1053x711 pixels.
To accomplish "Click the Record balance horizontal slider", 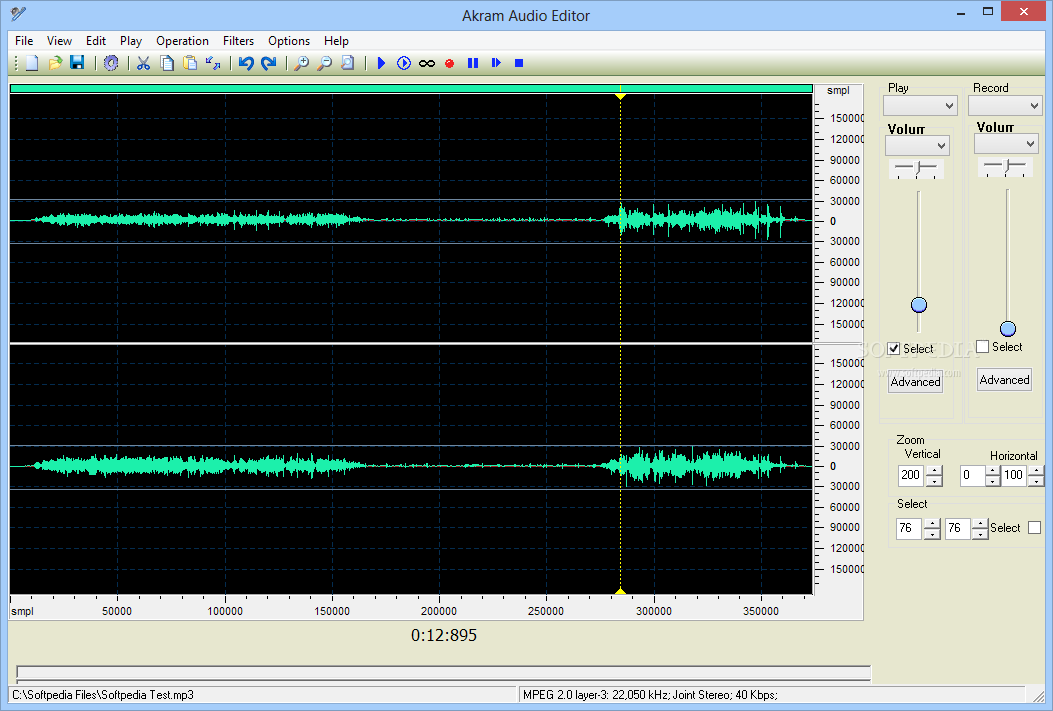I will pos(1005,166).
